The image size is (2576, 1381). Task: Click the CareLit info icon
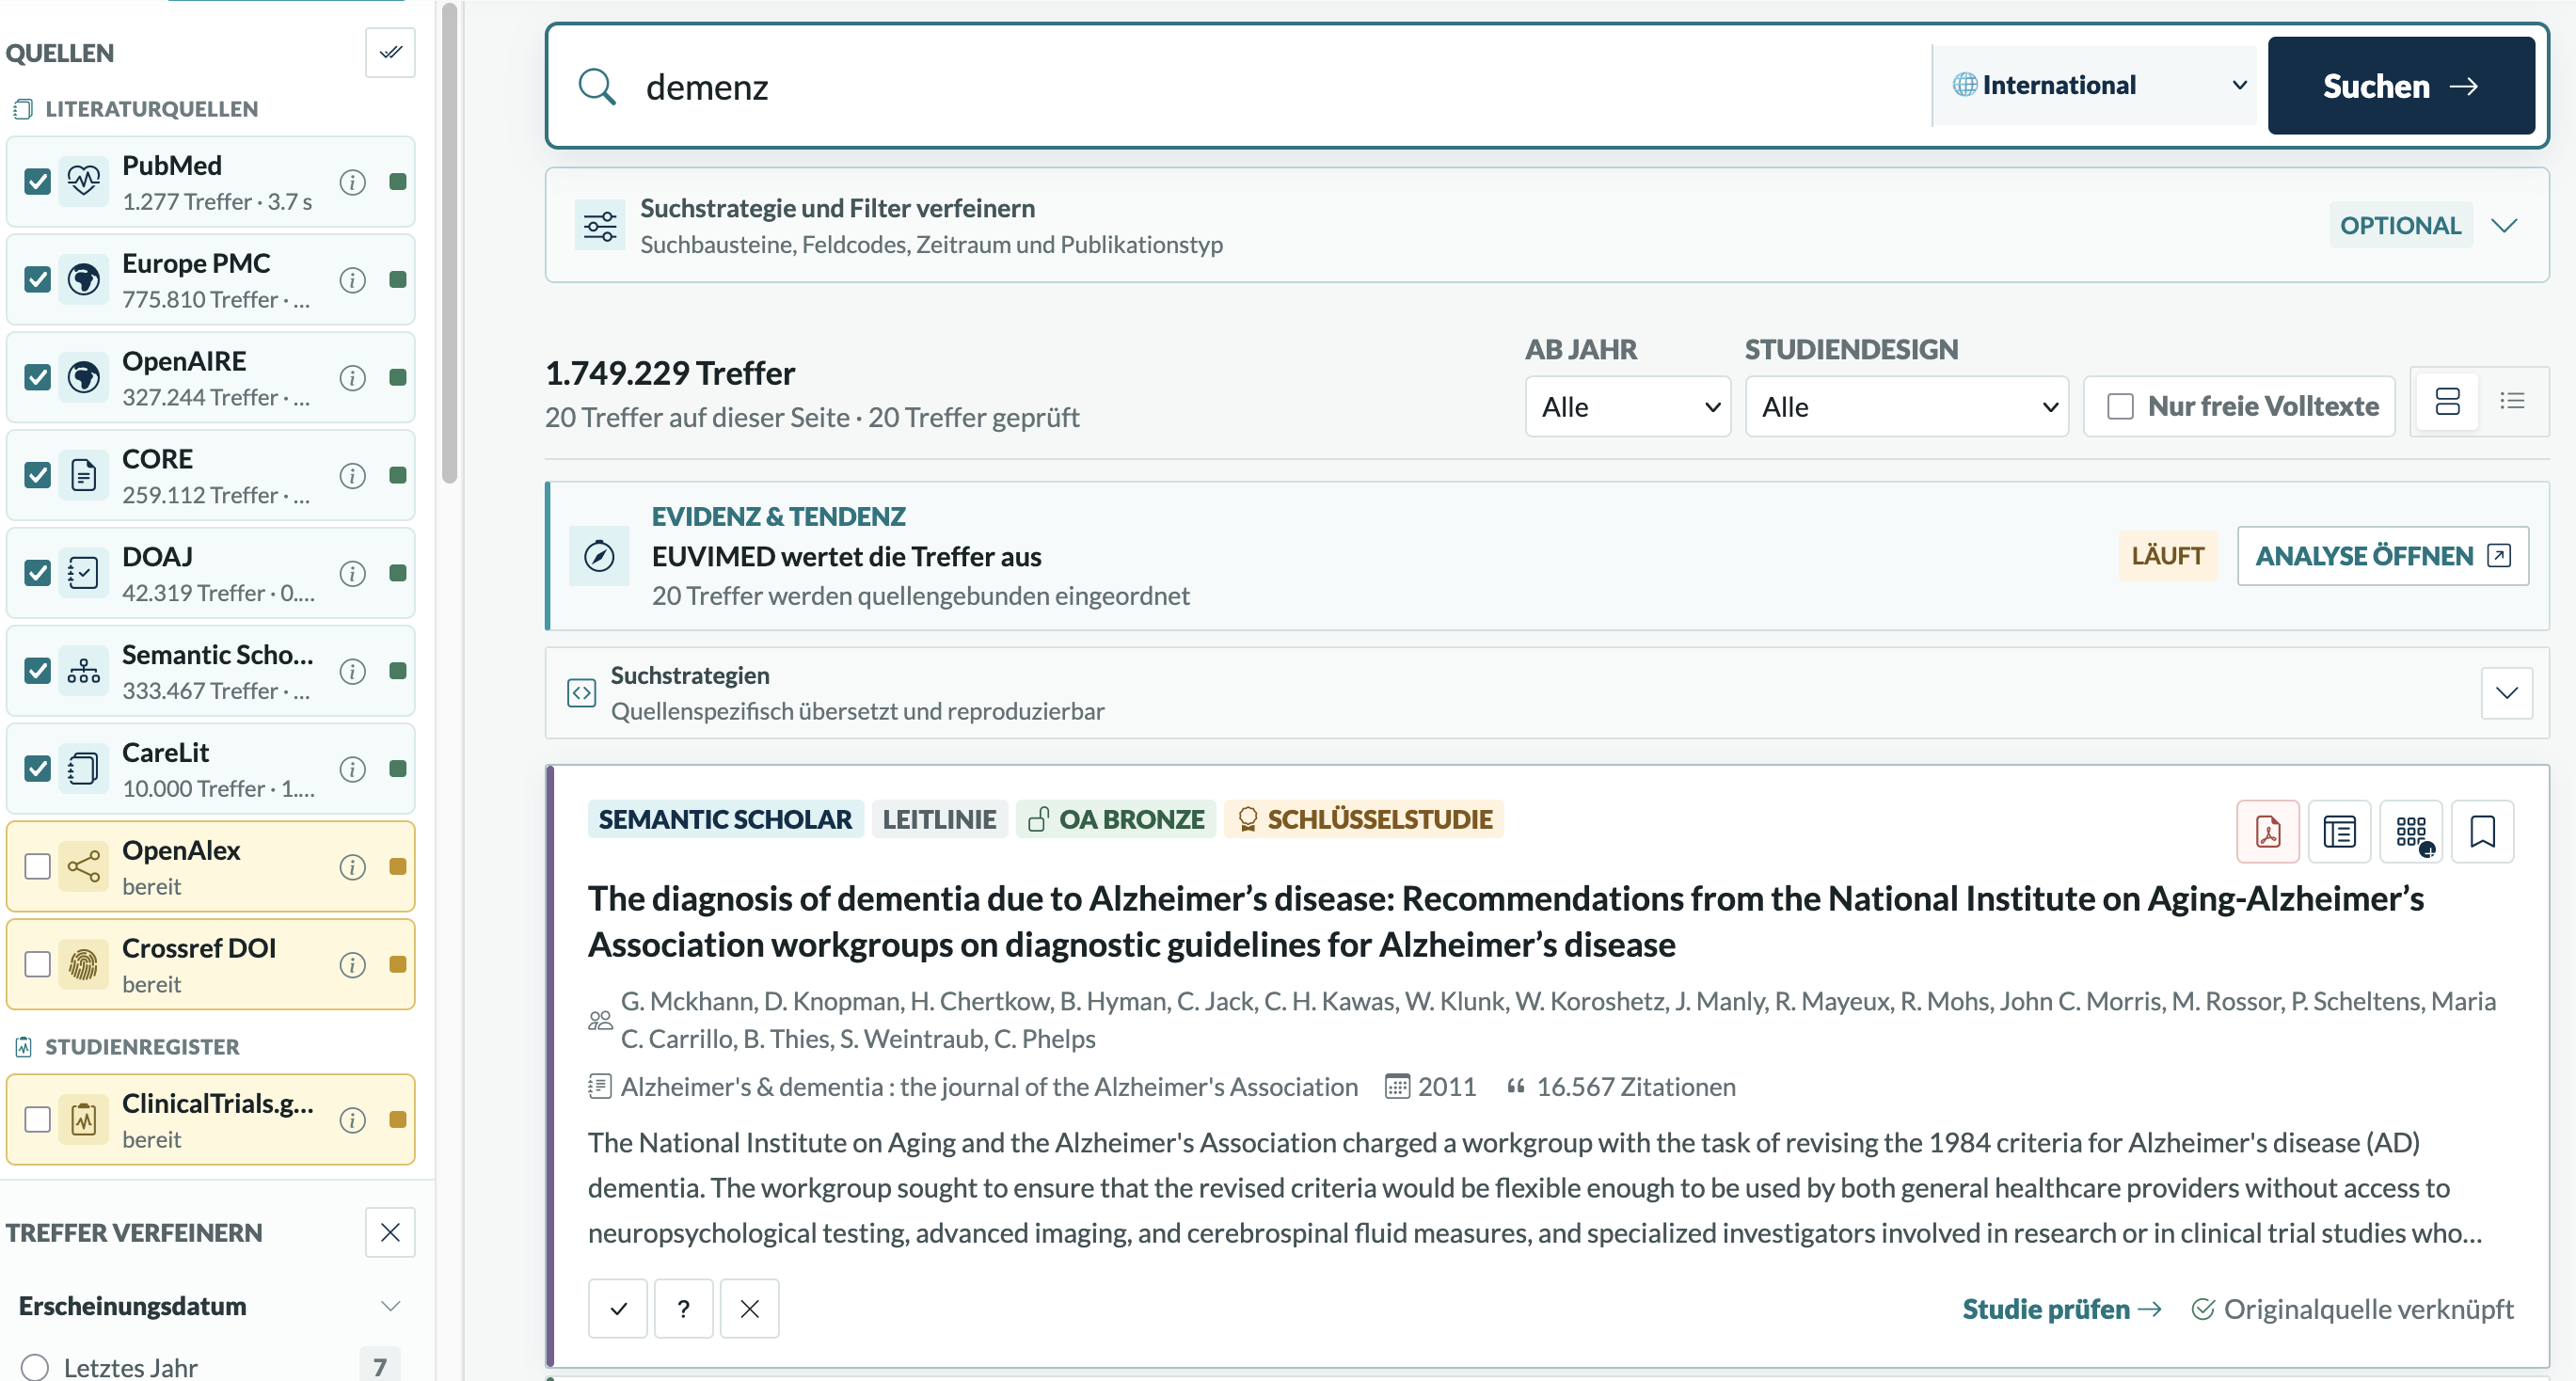352,769
